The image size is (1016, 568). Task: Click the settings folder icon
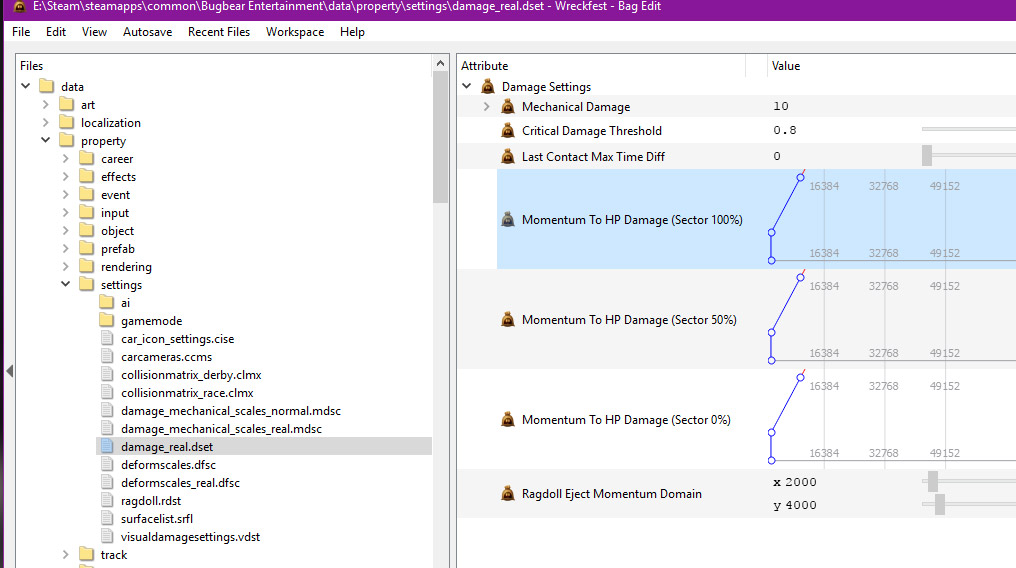87,284
